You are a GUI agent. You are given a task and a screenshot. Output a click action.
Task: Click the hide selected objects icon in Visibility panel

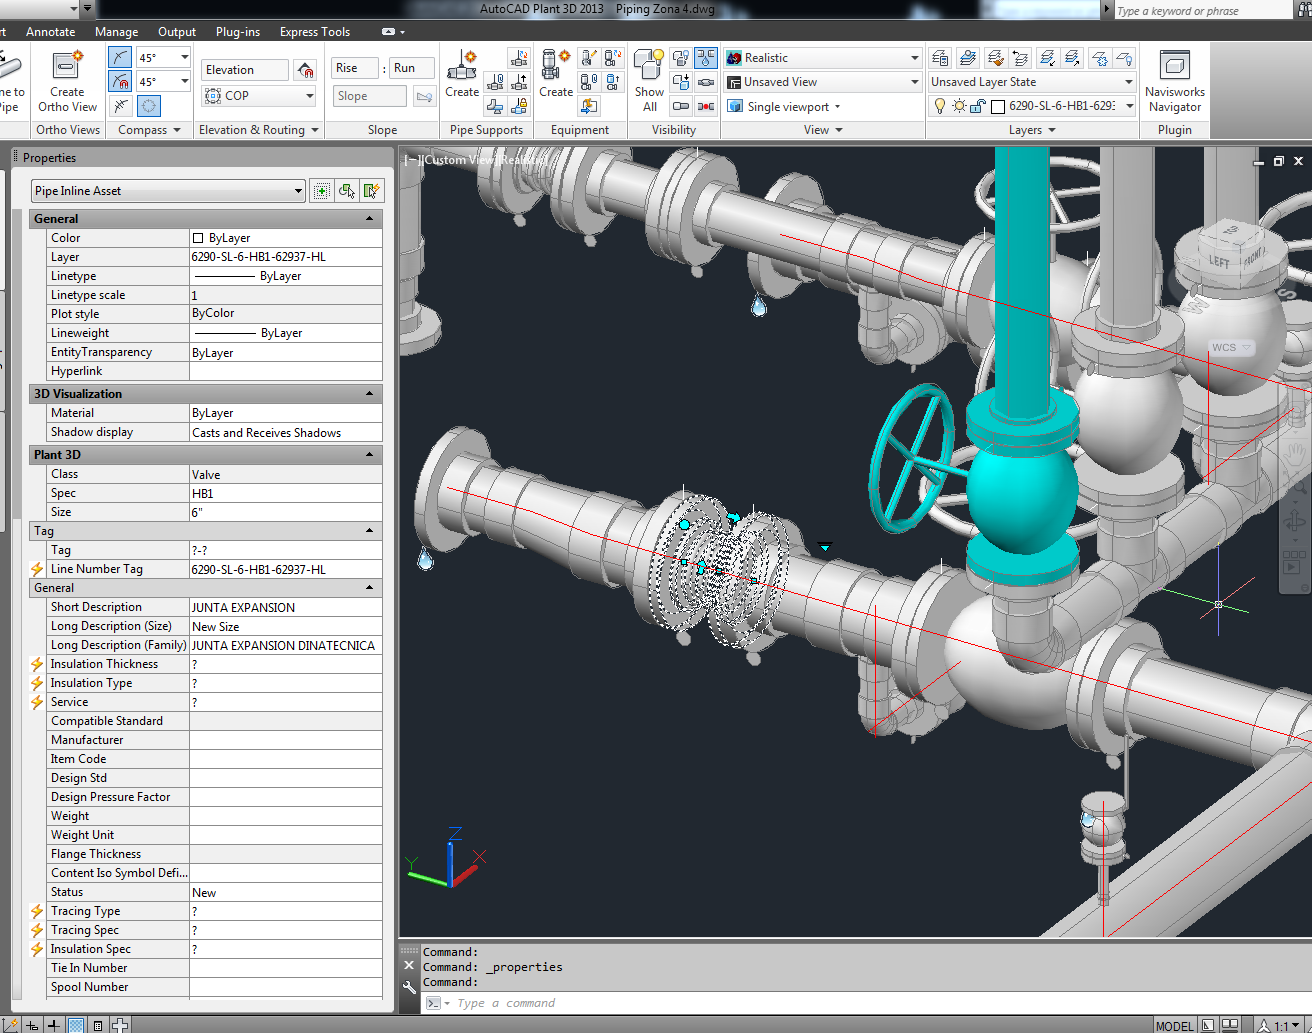click(x=681, y=58)
